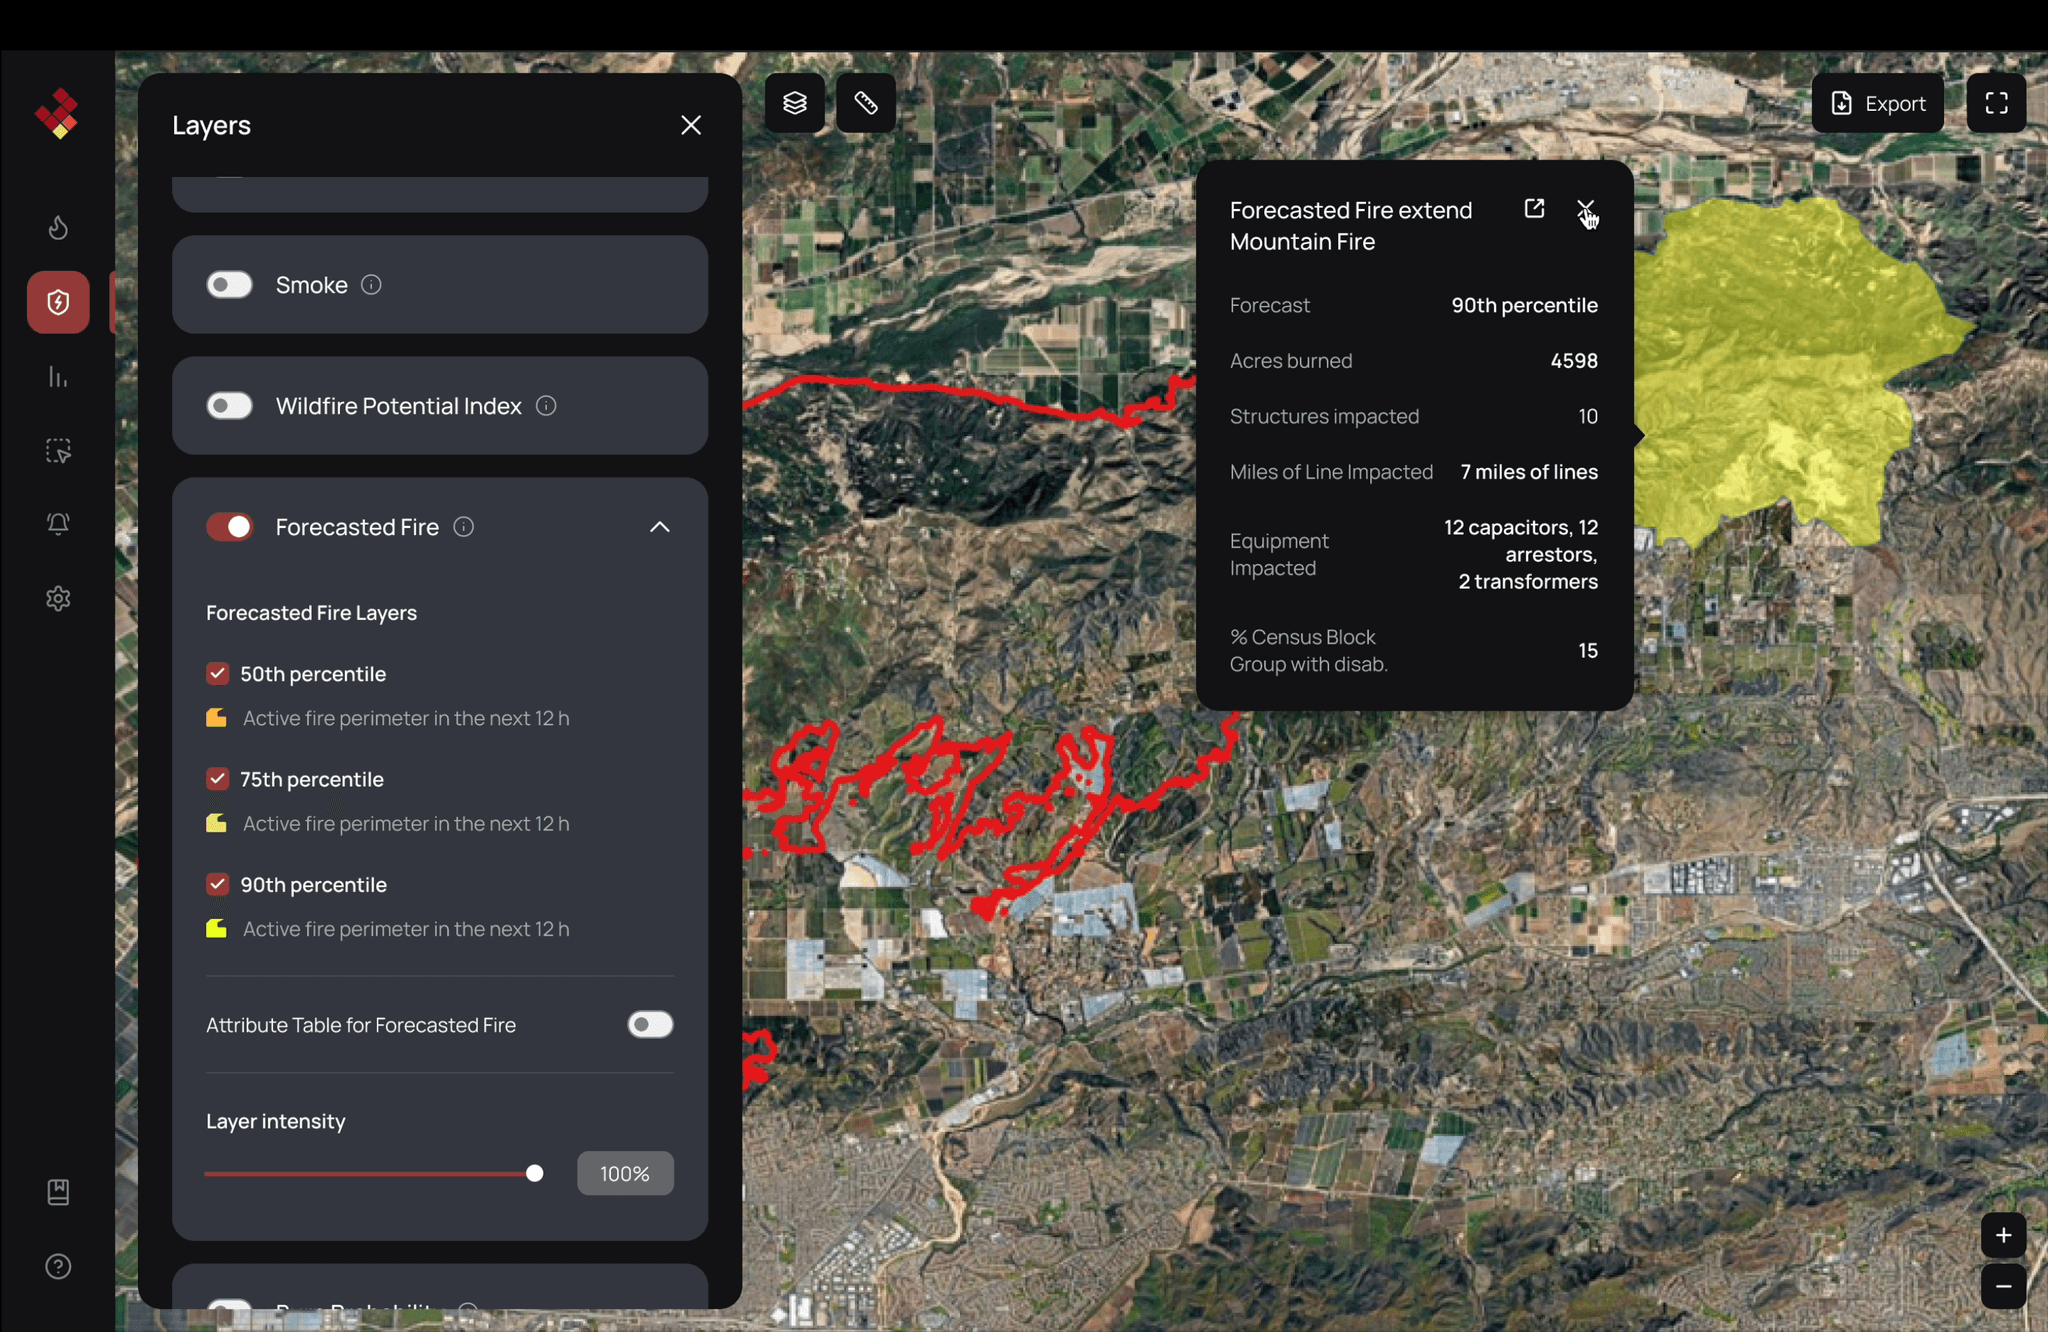The height and width of the screenshot is (1332, 2048).
Task: Drag the Layer intensity slider
Action: pos(533,1172)
